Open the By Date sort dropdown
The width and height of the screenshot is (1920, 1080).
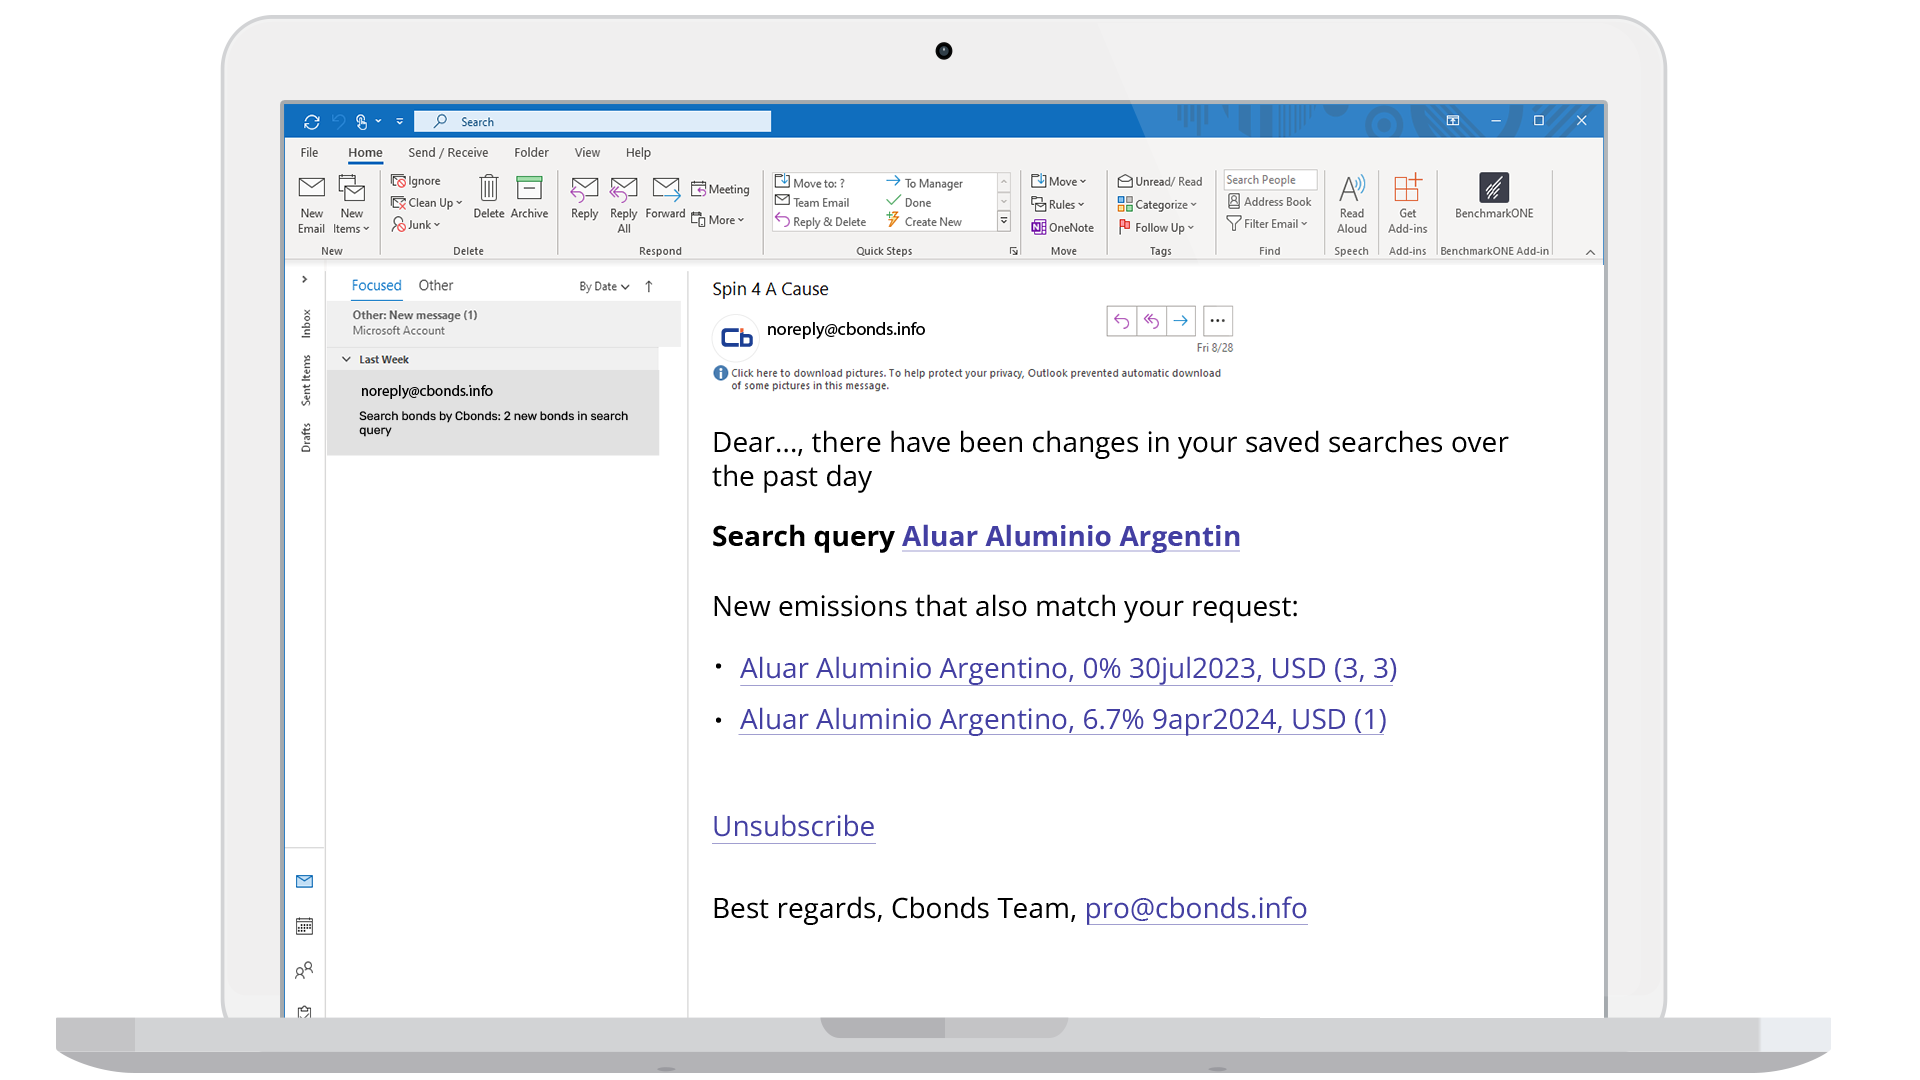pyautogui.click(x=604, y=286)
